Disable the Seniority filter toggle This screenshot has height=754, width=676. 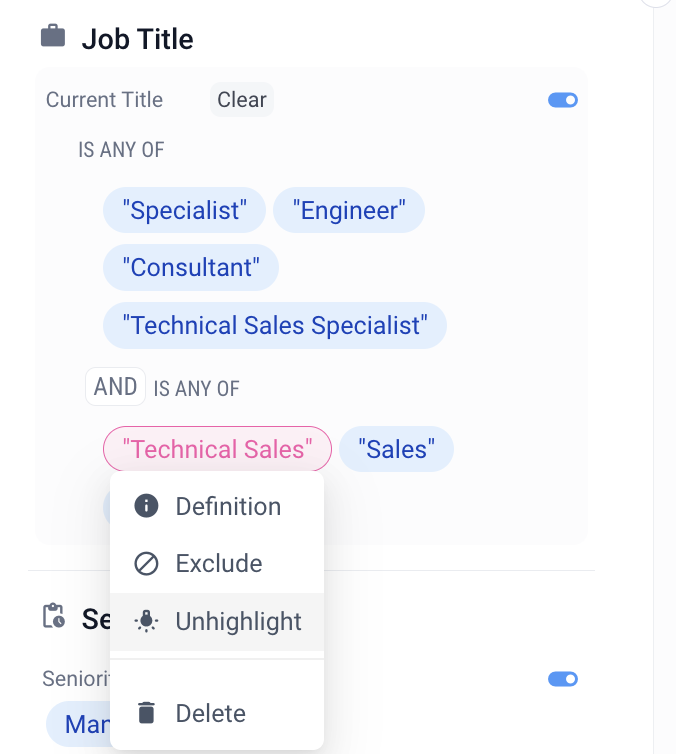563,679
